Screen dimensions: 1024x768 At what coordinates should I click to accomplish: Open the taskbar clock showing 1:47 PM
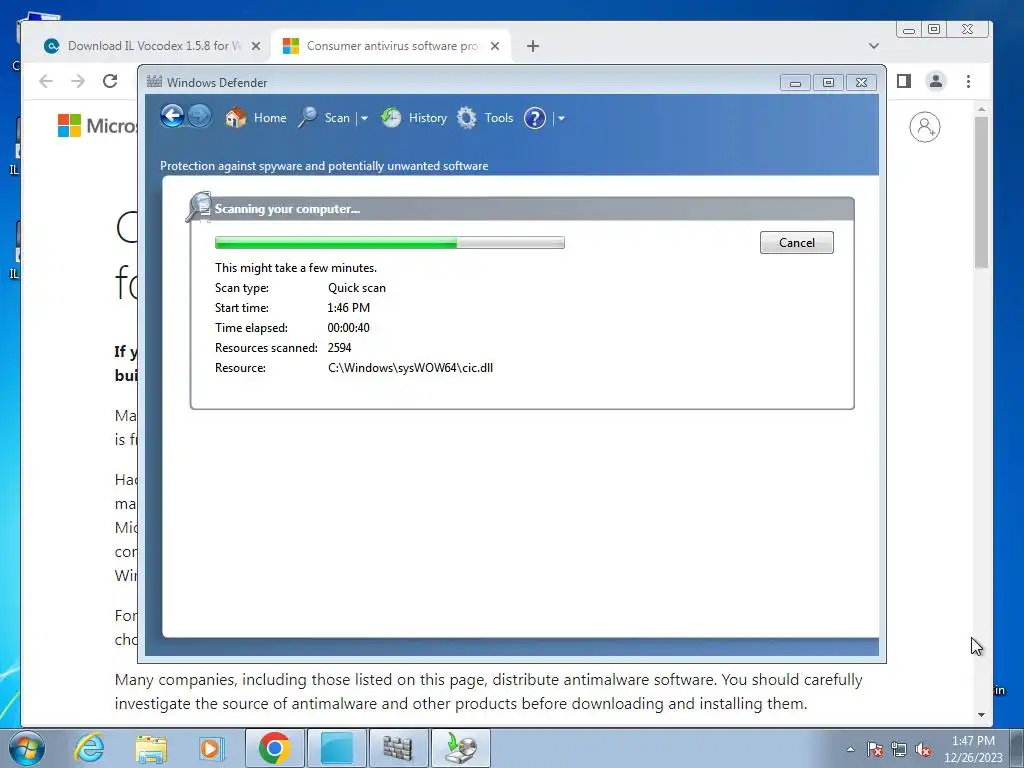point(973,749)
